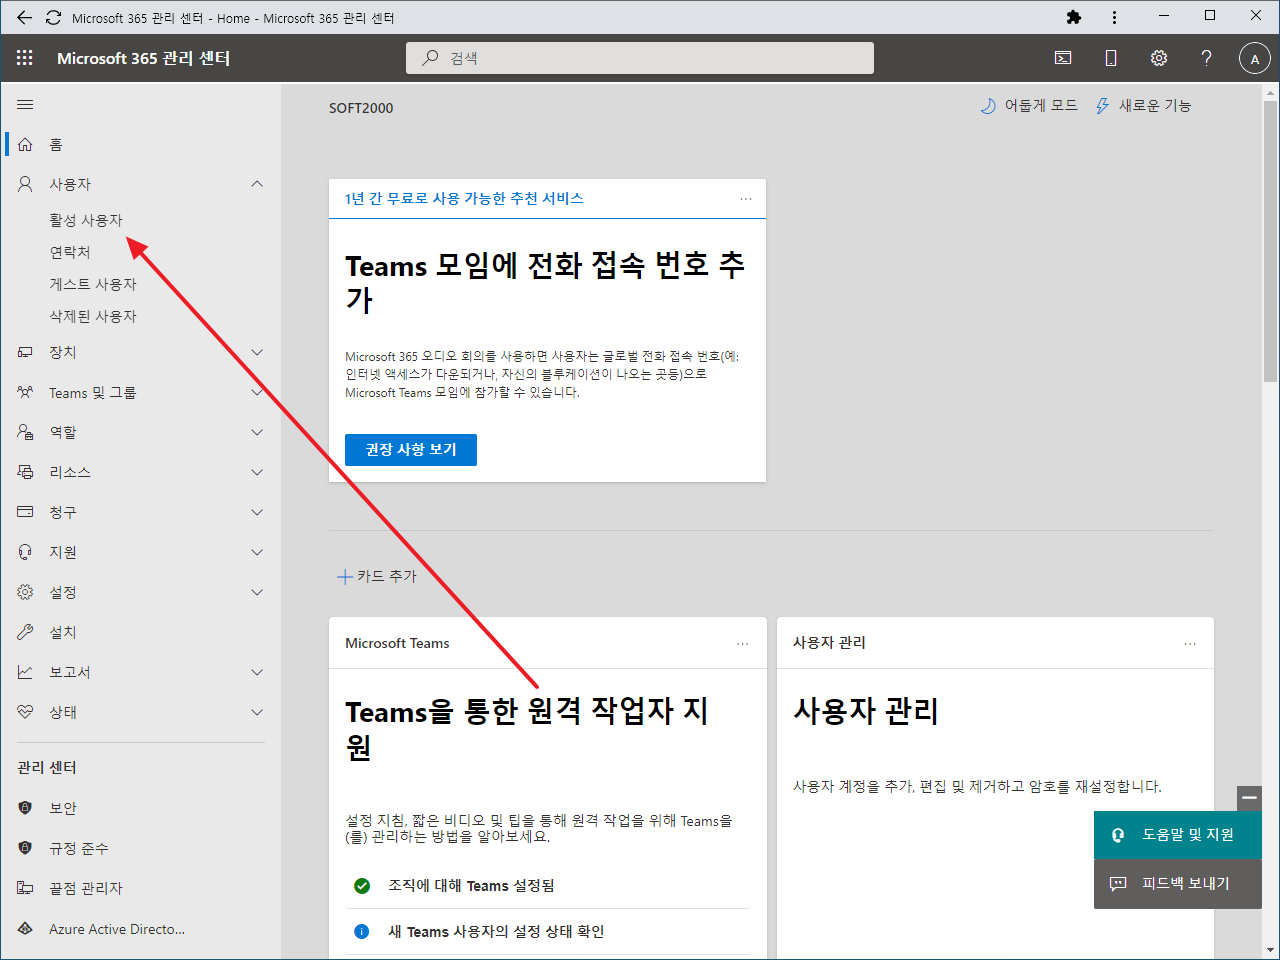This screenshot has height=960, width=1280.
Task: Open the app launcher waffle icon
Action: (24, 57)
